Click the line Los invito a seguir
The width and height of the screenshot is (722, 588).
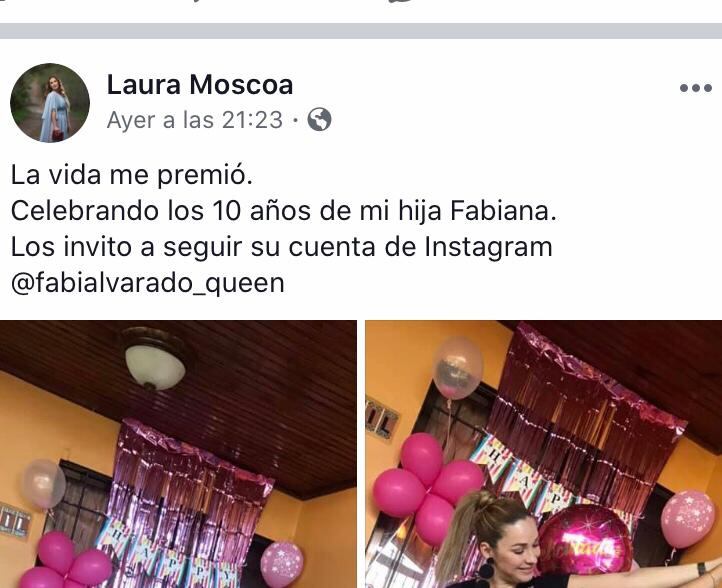(281, 247)
